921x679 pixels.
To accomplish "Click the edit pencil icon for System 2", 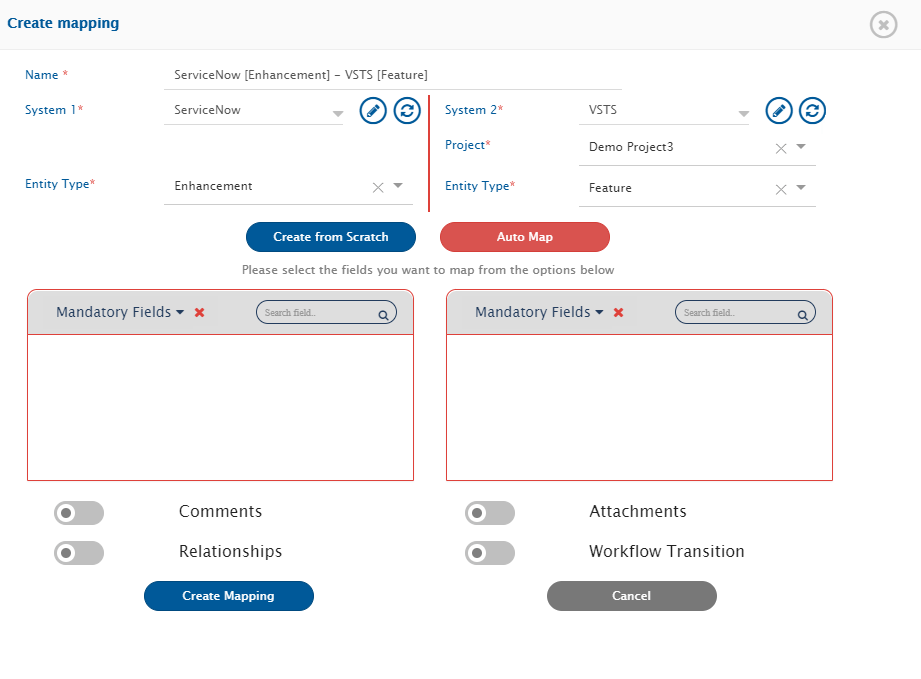I will pos(779,110).
